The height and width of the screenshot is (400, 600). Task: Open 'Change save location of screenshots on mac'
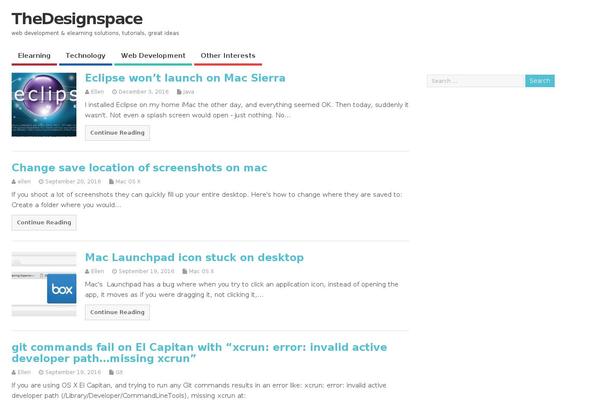click(x=139, y=168)
